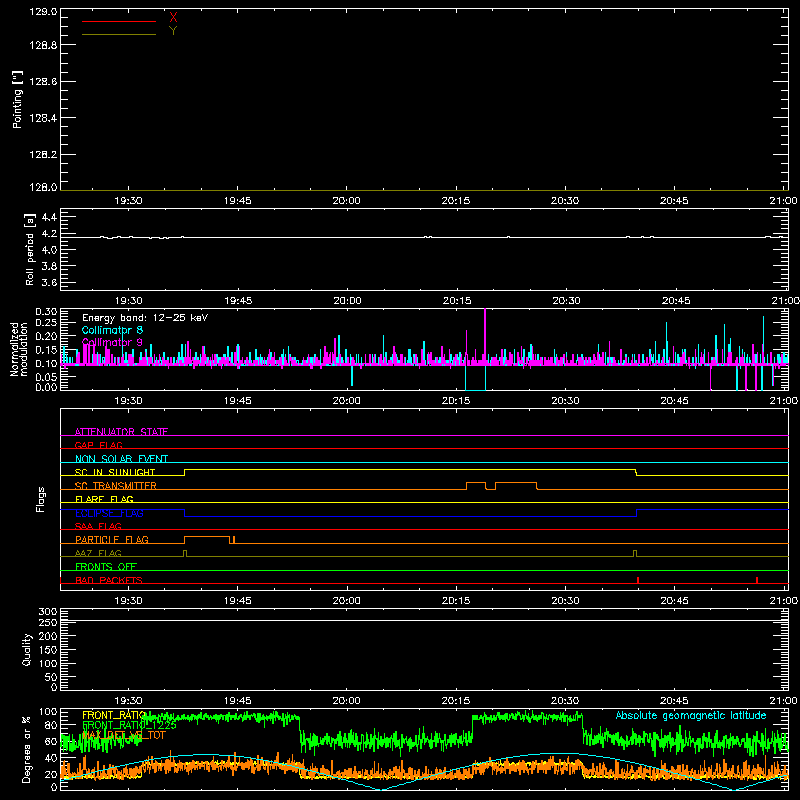This screenshot has height=800, width=800.
Task: Click '19:45' under the Quality panel
Action: [x=237, y=701]
